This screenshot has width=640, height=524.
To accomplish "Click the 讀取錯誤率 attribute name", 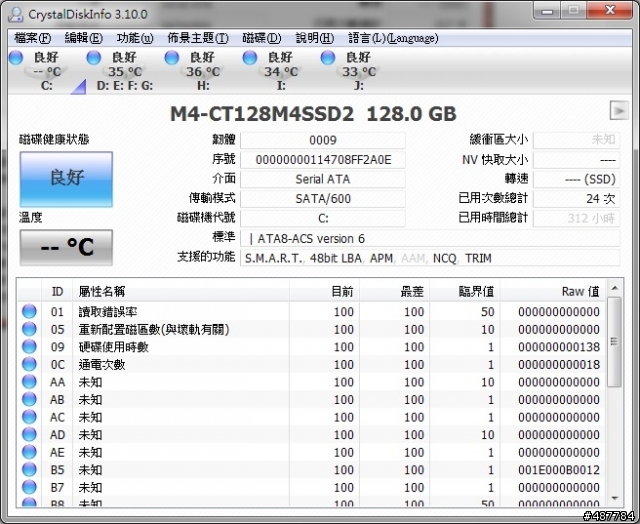I will click(108, 312).
